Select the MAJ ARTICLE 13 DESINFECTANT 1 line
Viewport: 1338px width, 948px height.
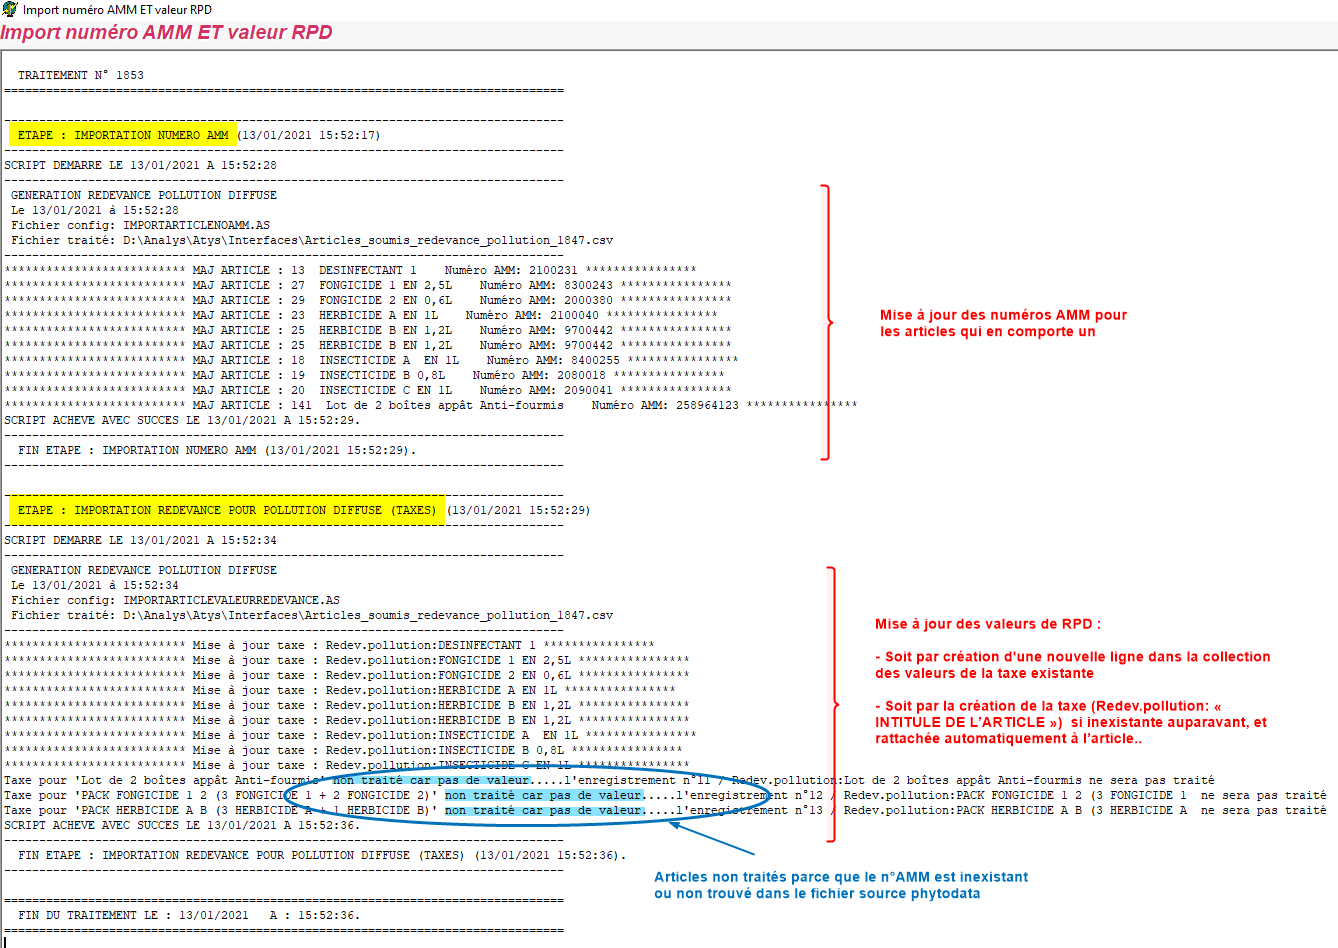(x=350, y=270)
